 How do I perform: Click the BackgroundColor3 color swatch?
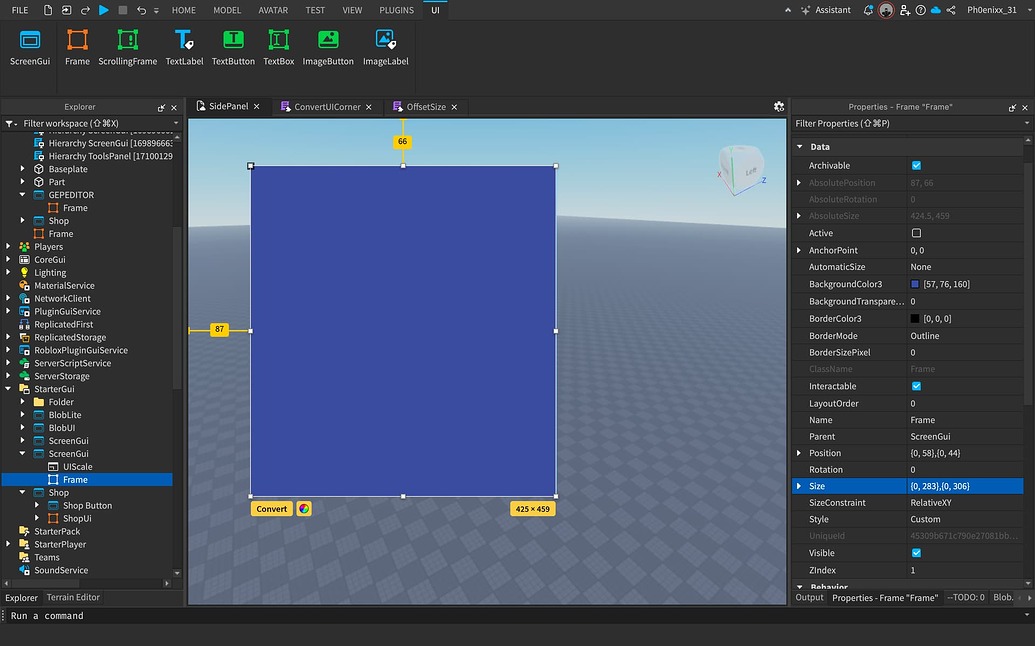pyautogui.click(x=914, y=284)
